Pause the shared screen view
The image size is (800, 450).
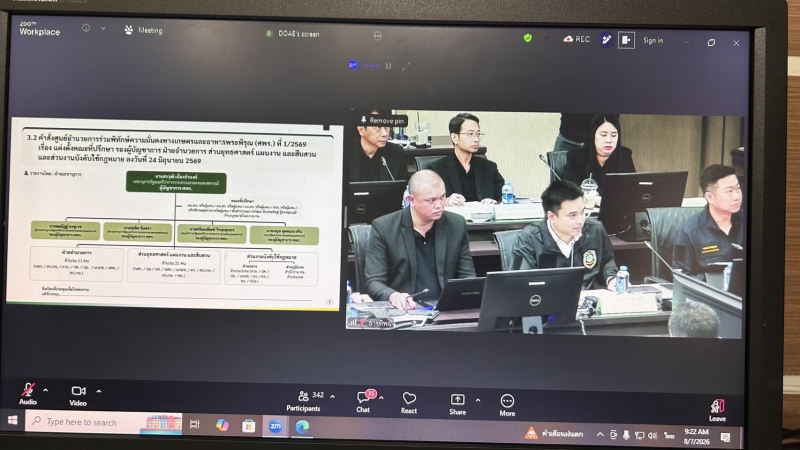tap(389, 66)
